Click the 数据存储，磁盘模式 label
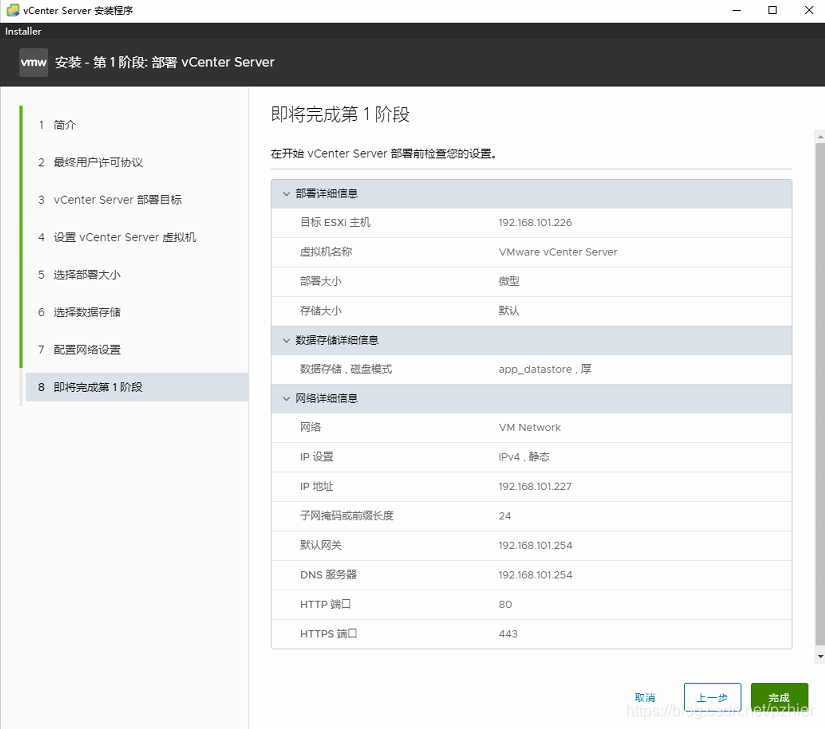The image size is (825, 729). [x=346, y=369]
